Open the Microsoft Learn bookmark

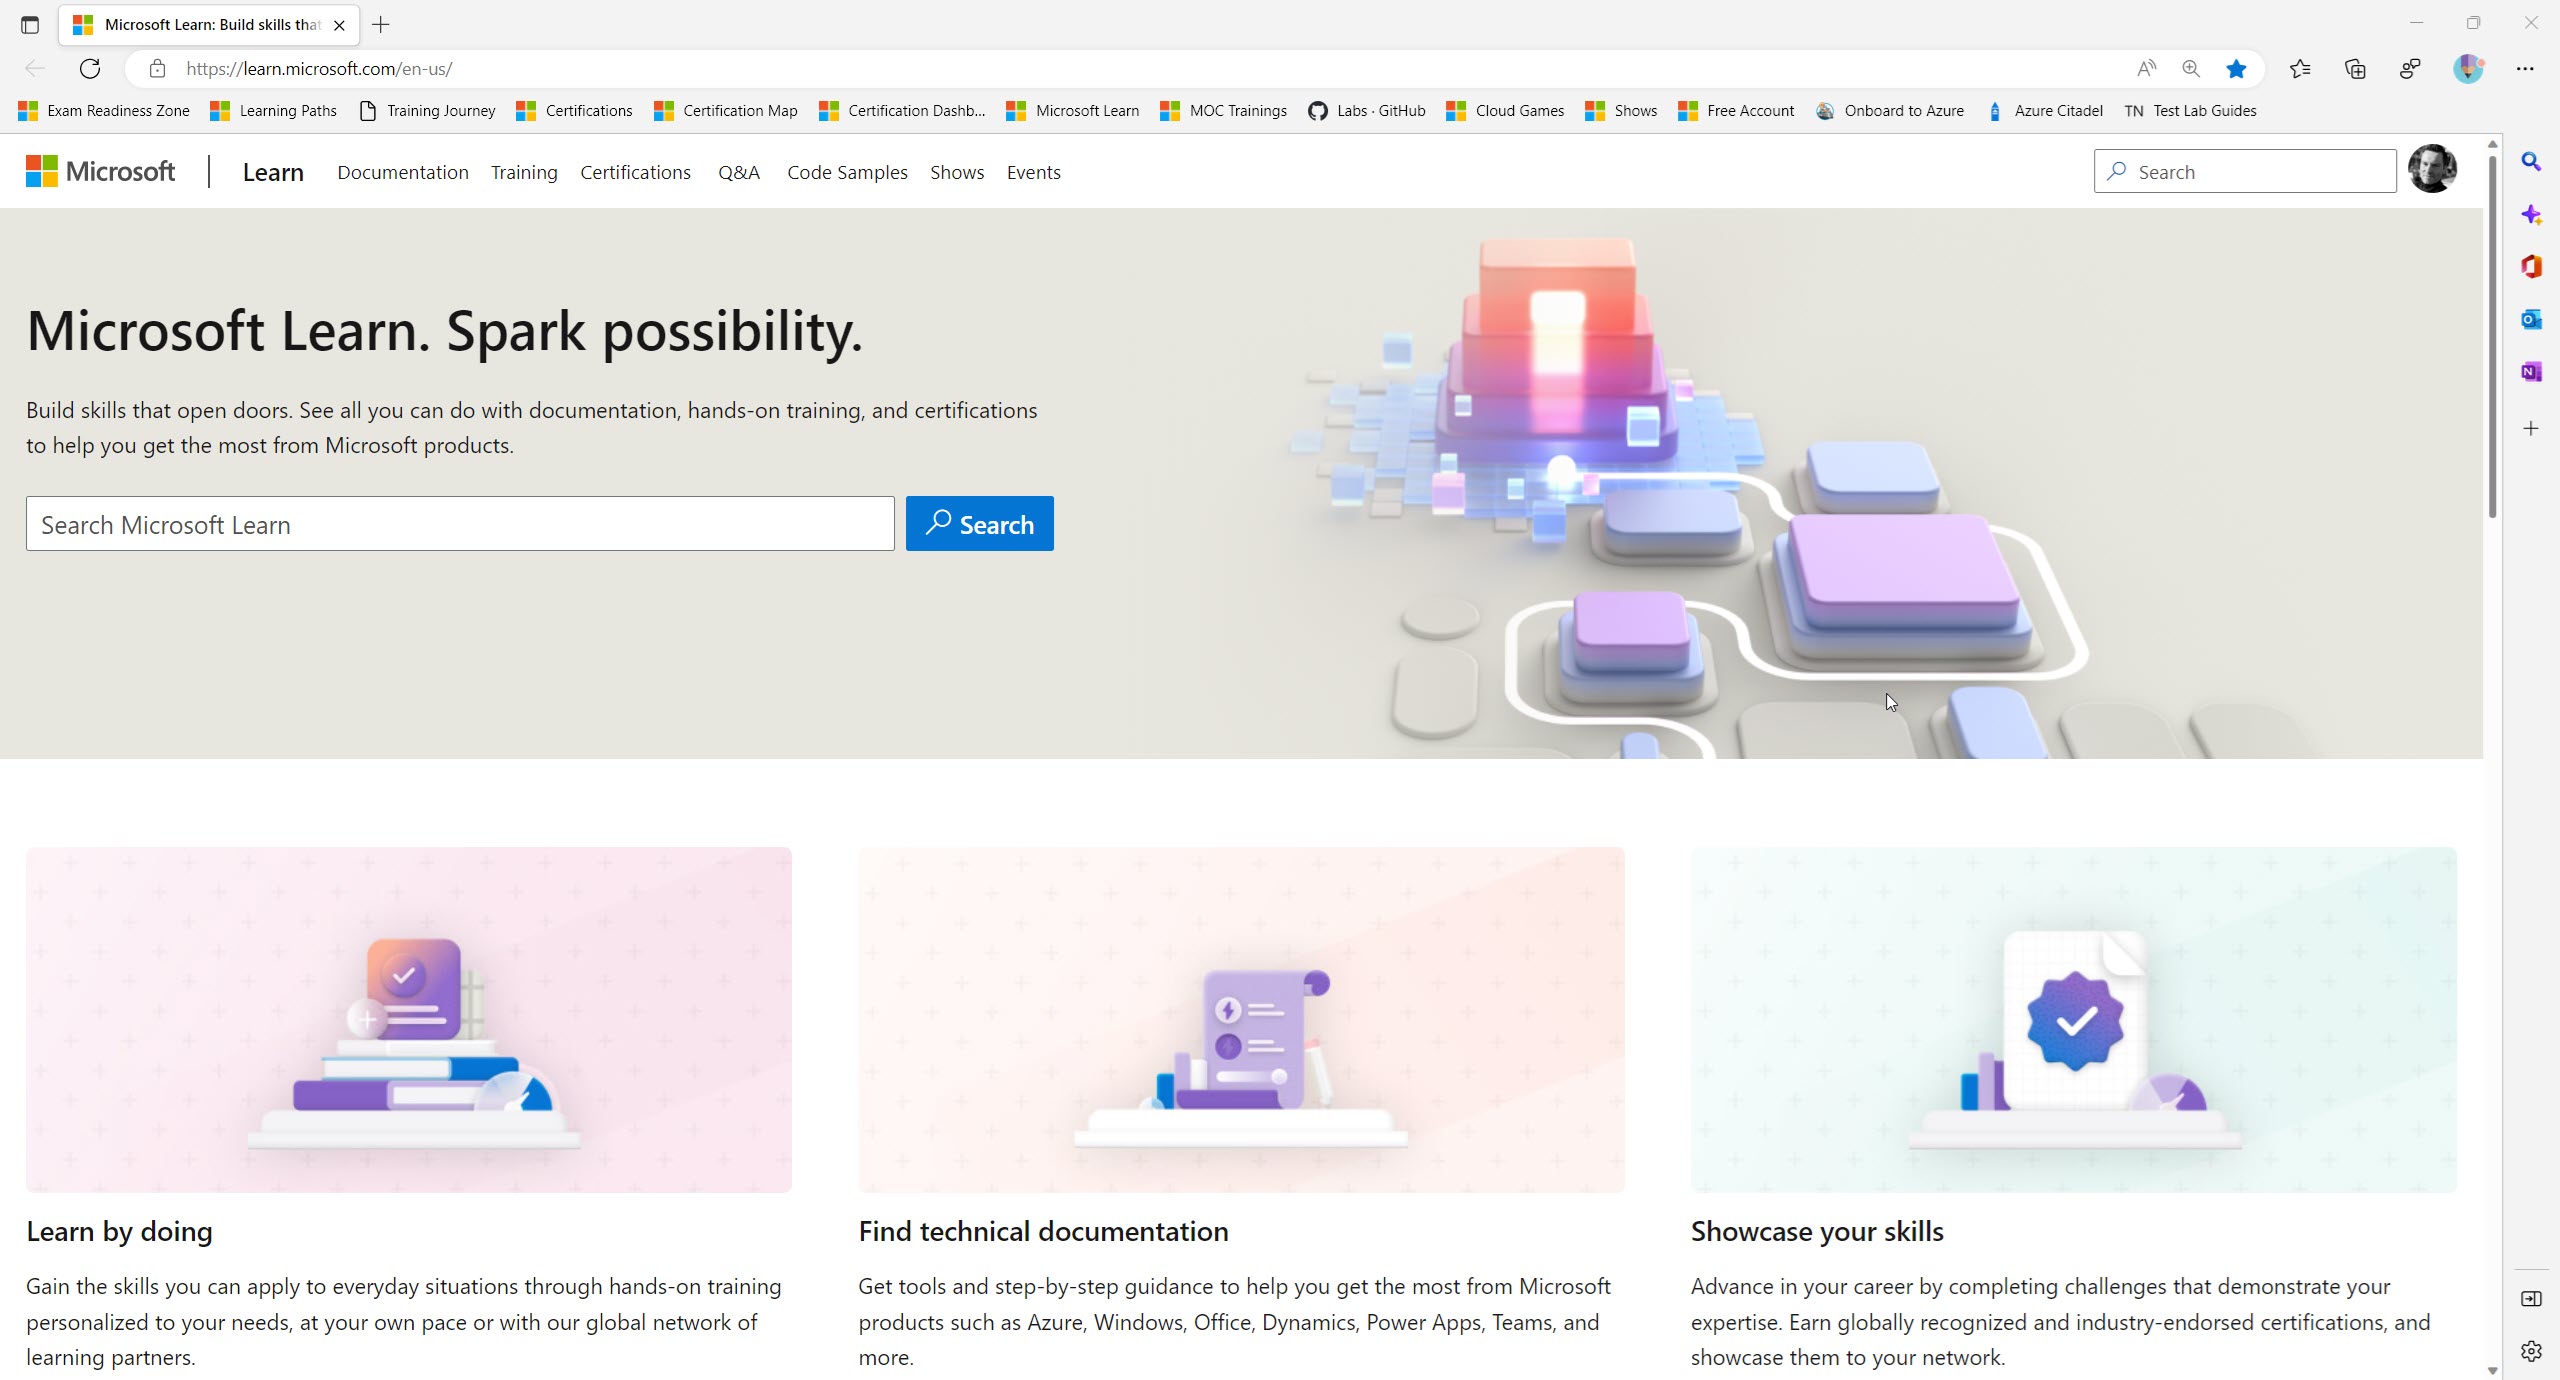point(1073,110)
